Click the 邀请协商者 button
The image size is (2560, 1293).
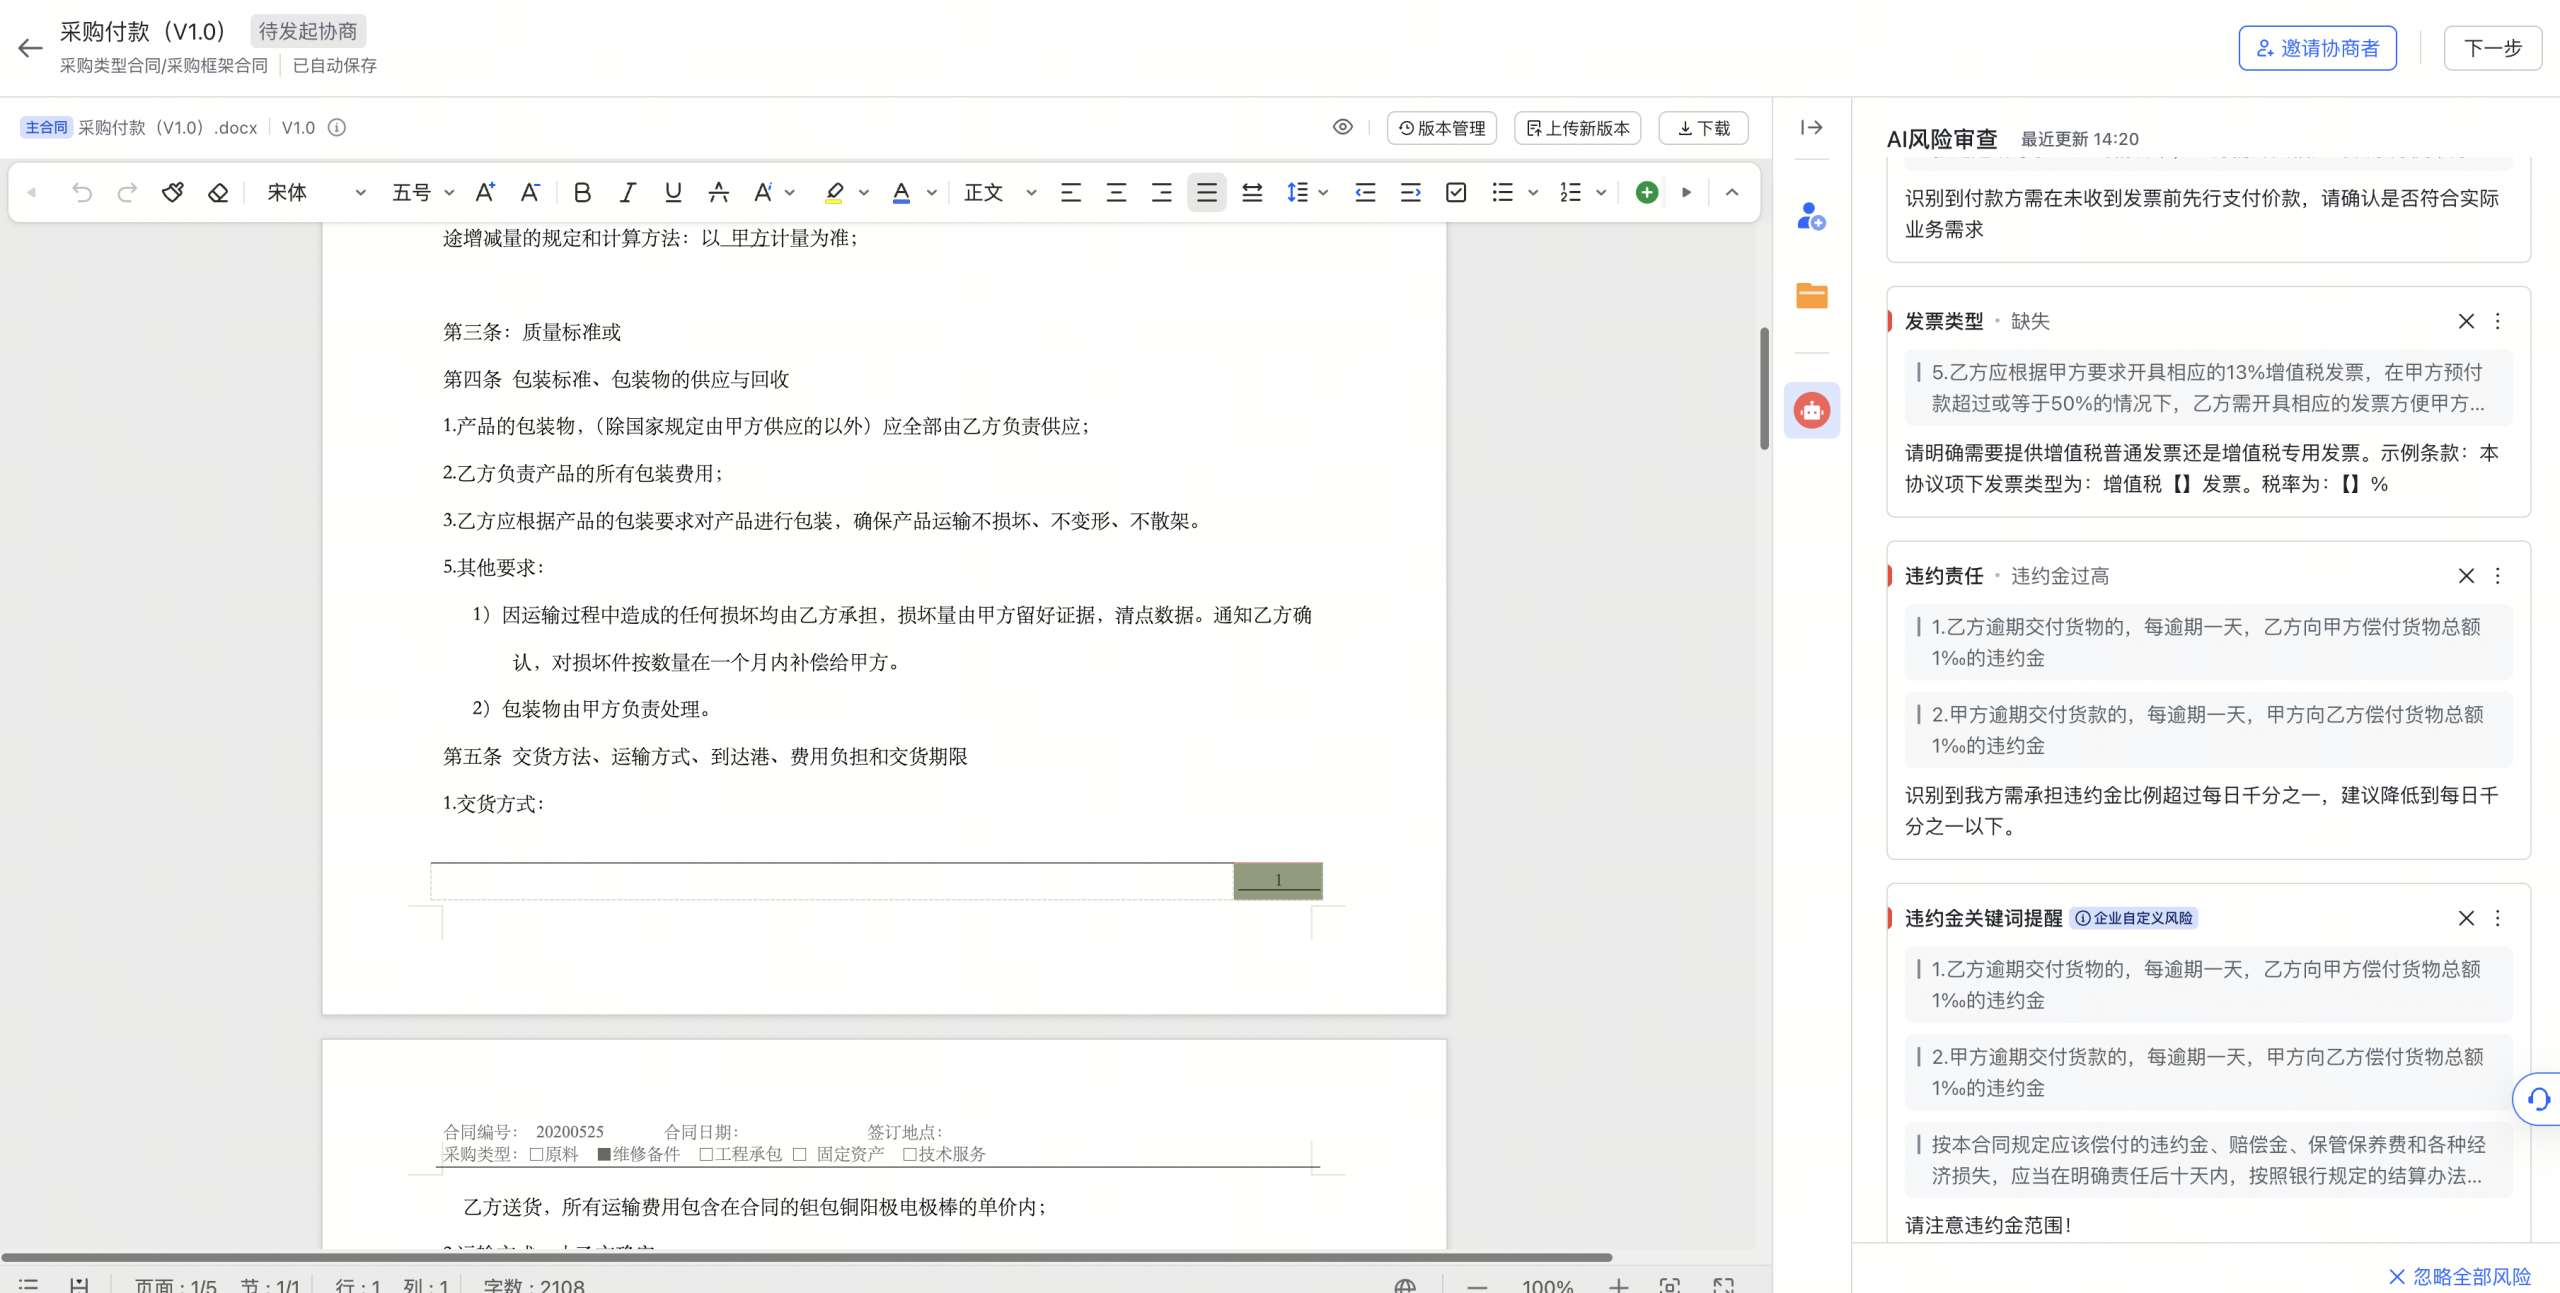[2317, 48]
